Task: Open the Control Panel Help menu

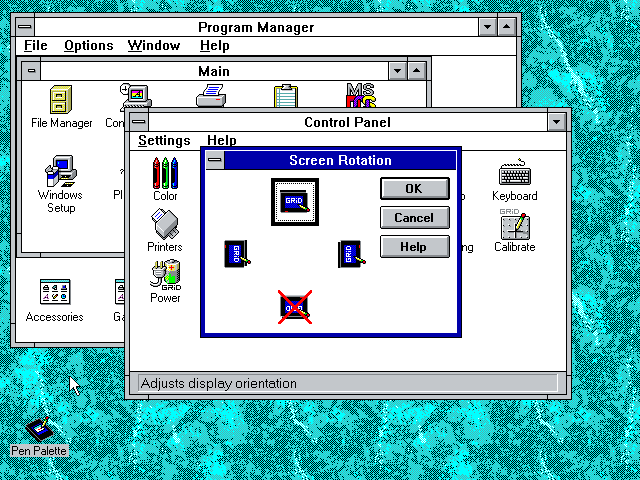Action: coord(222,140)
